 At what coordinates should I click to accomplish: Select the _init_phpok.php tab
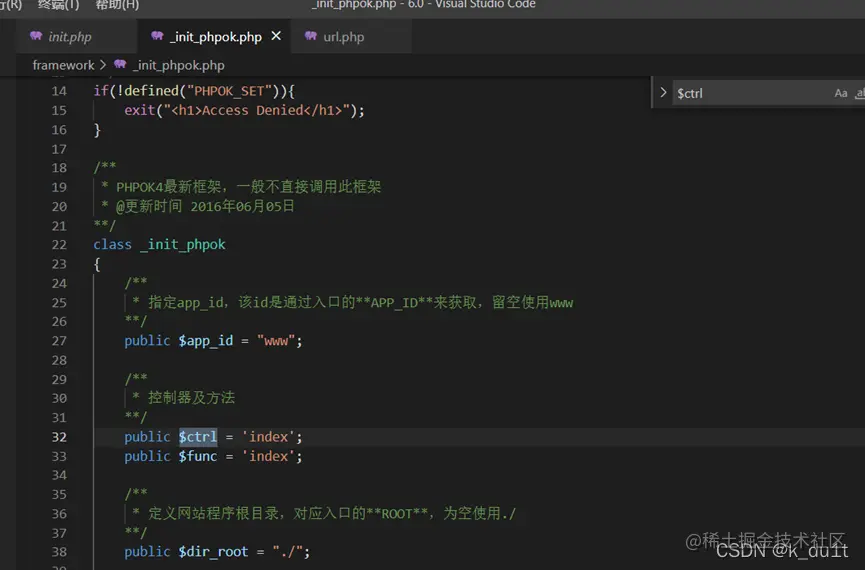point(215,37)
